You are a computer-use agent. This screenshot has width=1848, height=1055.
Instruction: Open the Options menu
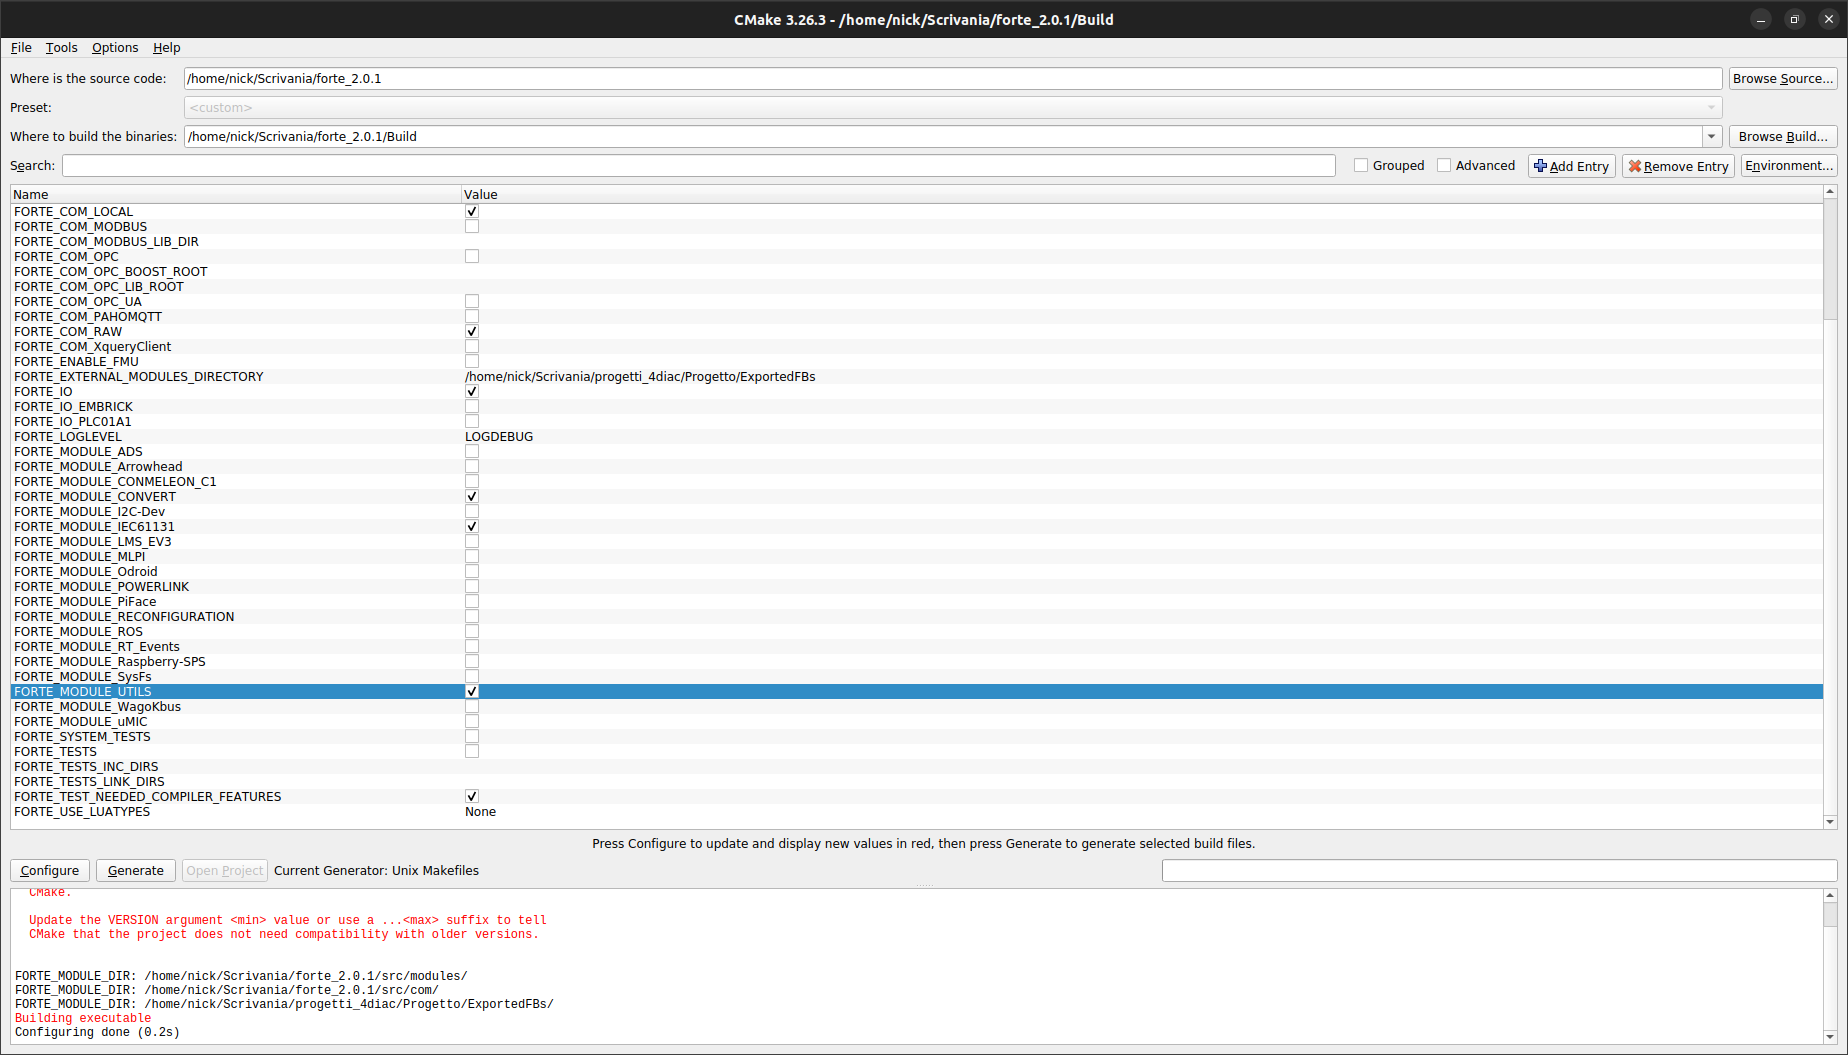115,47
